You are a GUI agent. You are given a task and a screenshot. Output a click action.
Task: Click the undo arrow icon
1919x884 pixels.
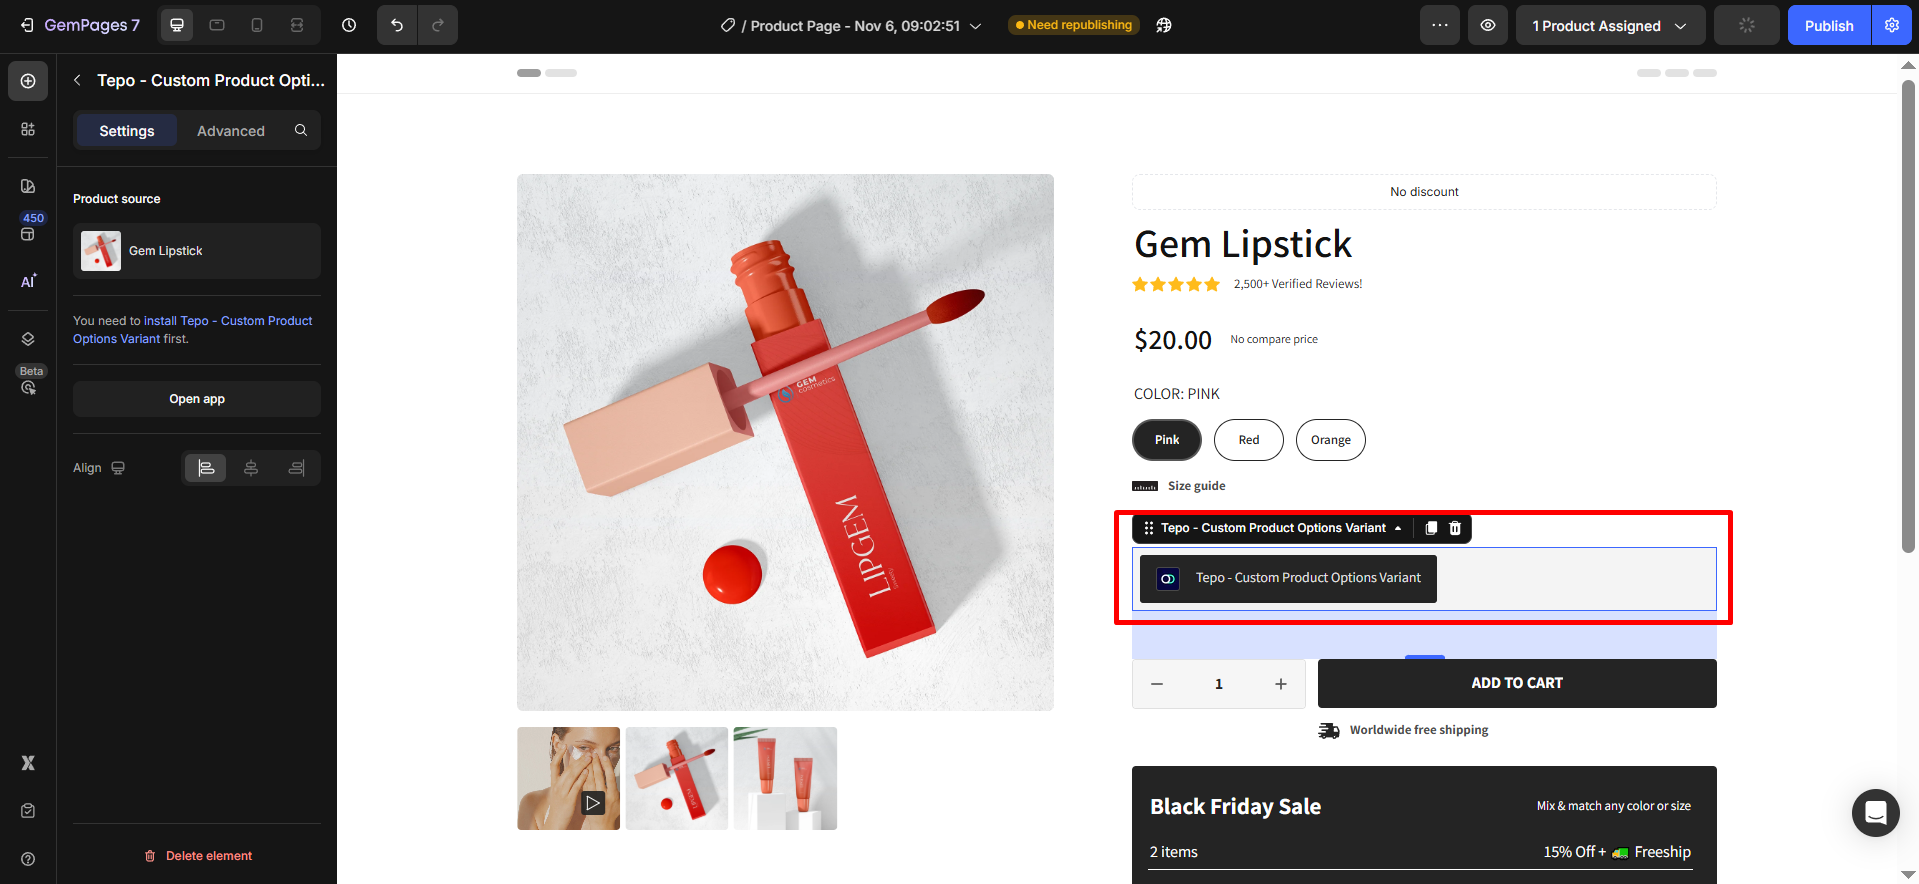pos(397,25)
